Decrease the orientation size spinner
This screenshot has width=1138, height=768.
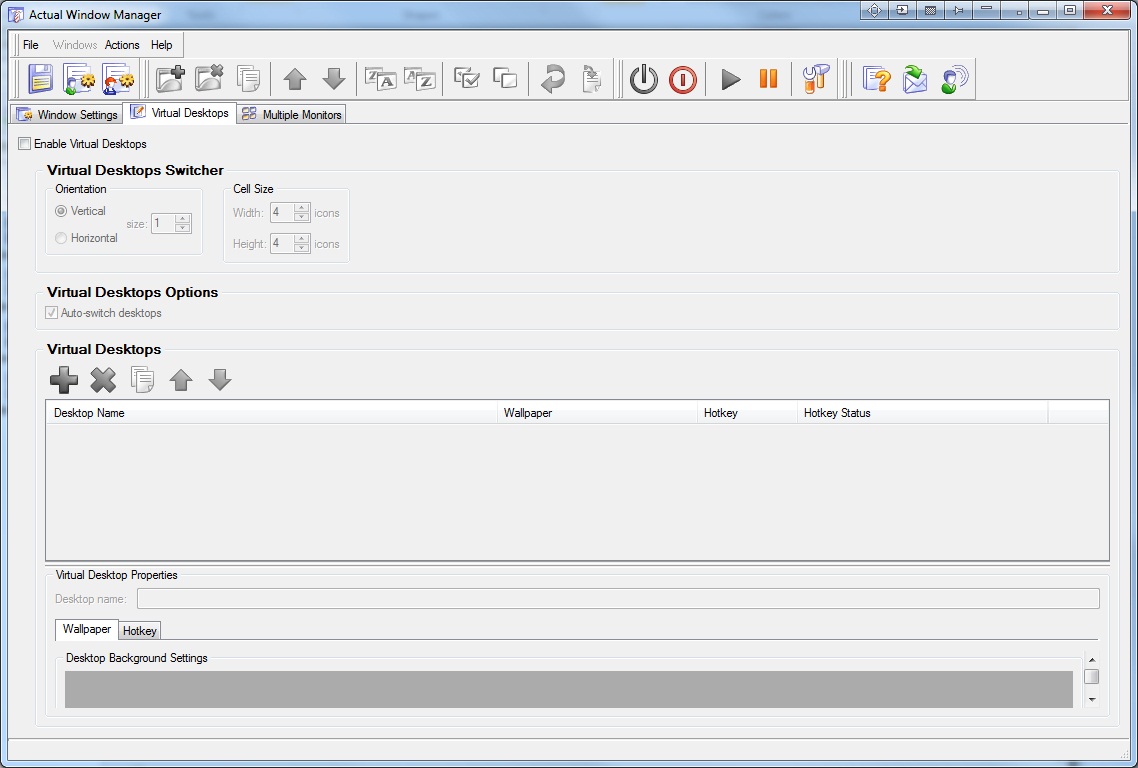183,228
